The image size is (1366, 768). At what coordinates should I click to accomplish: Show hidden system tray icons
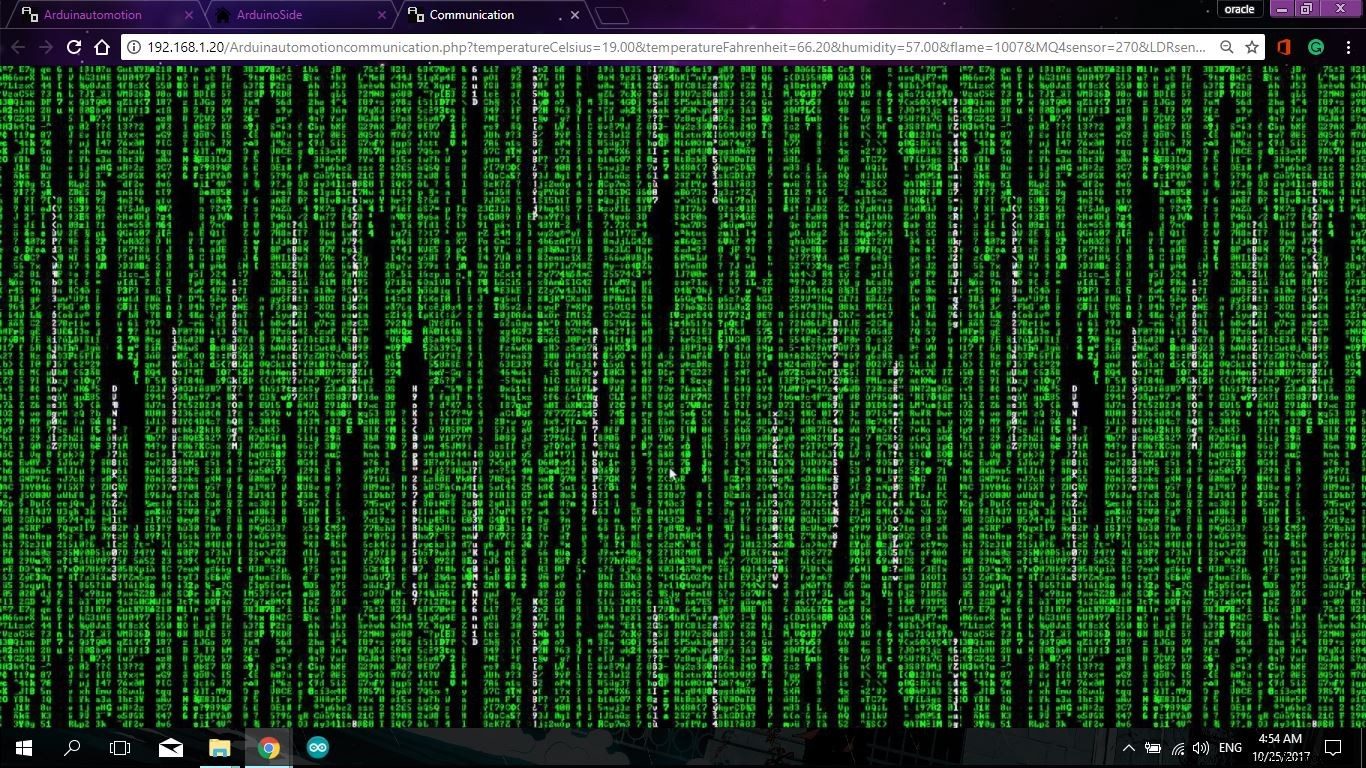click(x=1128, y=748)
